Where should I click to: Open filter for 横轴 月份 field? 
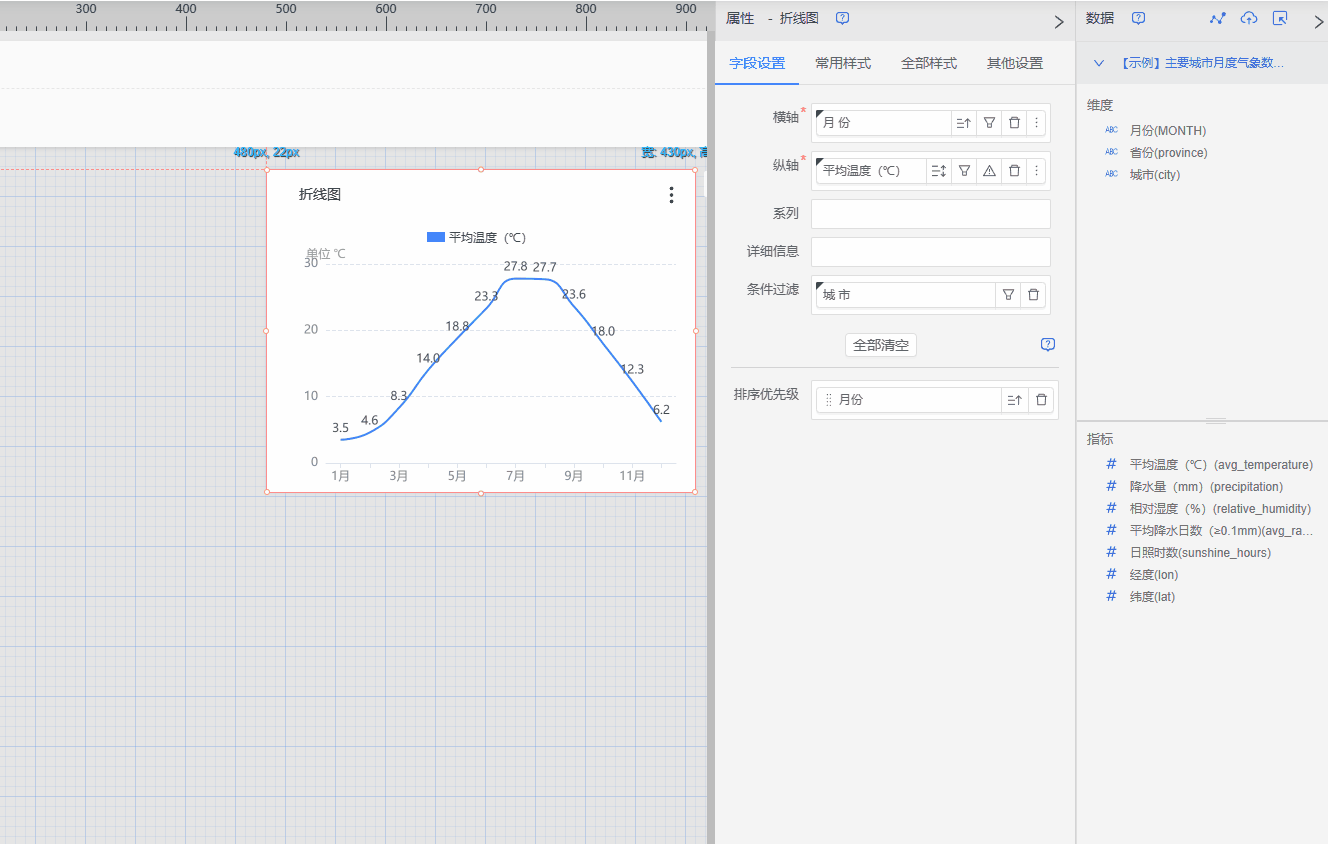coord(989,123)
